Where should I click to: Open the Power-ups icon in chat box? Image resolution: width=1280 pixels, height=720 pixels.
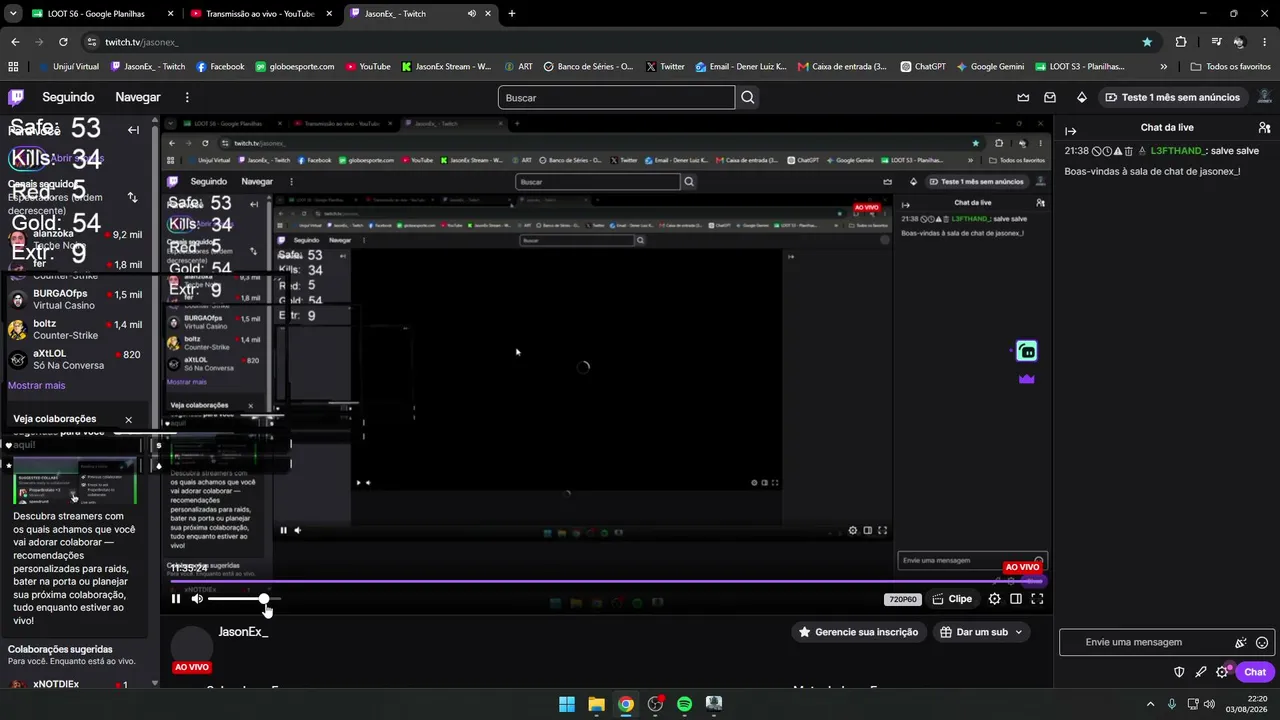(1241, 643)
